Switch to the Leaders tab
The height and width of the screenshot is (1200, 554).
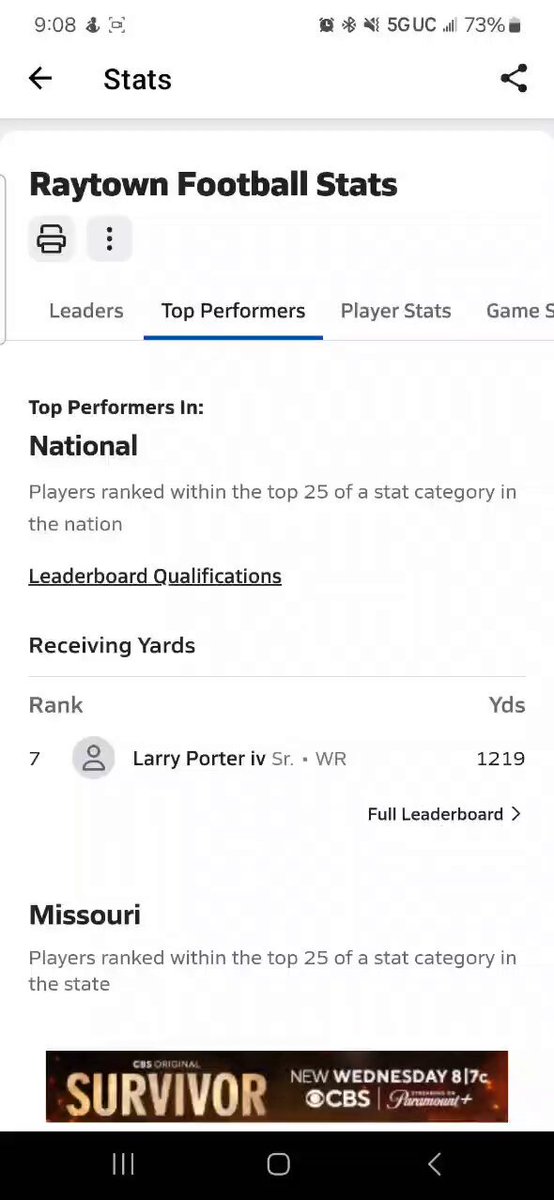click(x=86, y=311)
